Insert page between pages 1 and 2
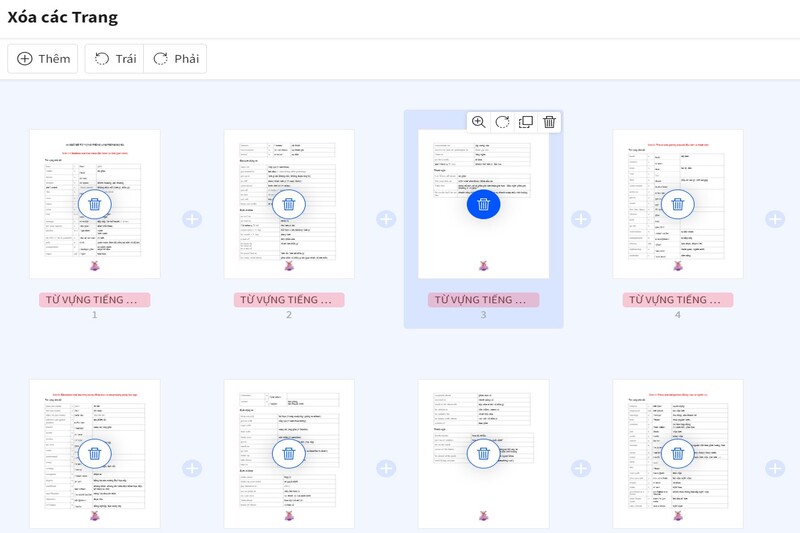The height and width of the screenshot is (533, 800). point(192,219)
